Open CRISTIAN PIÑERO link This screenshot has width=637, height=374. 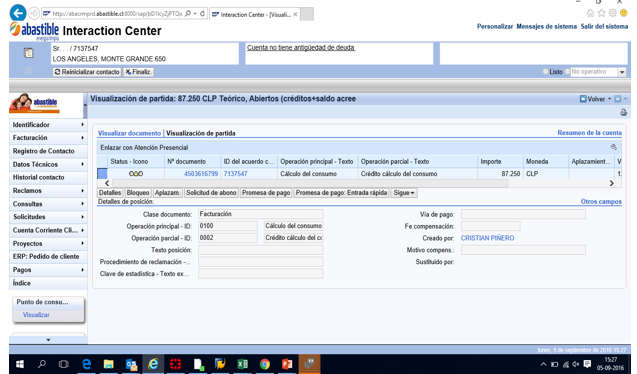[487, 238]
